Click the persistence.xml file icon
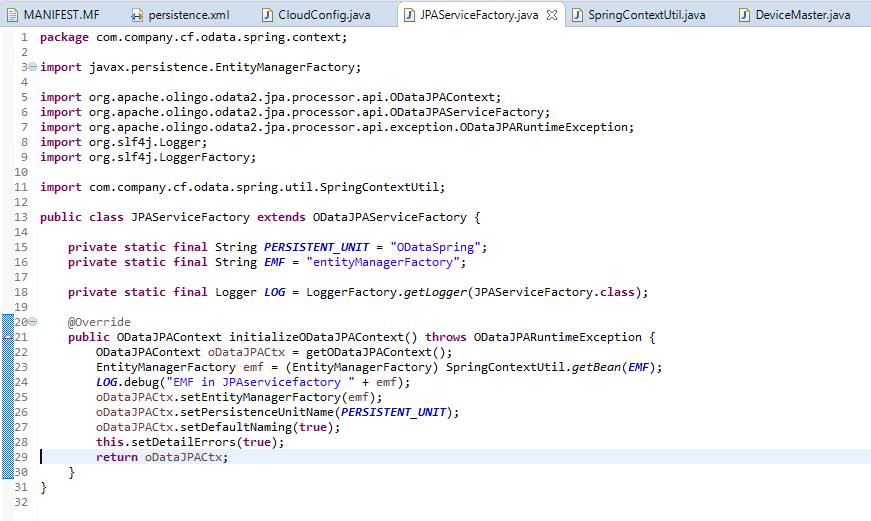Screen dimensions: 871x521 [137, 15]
